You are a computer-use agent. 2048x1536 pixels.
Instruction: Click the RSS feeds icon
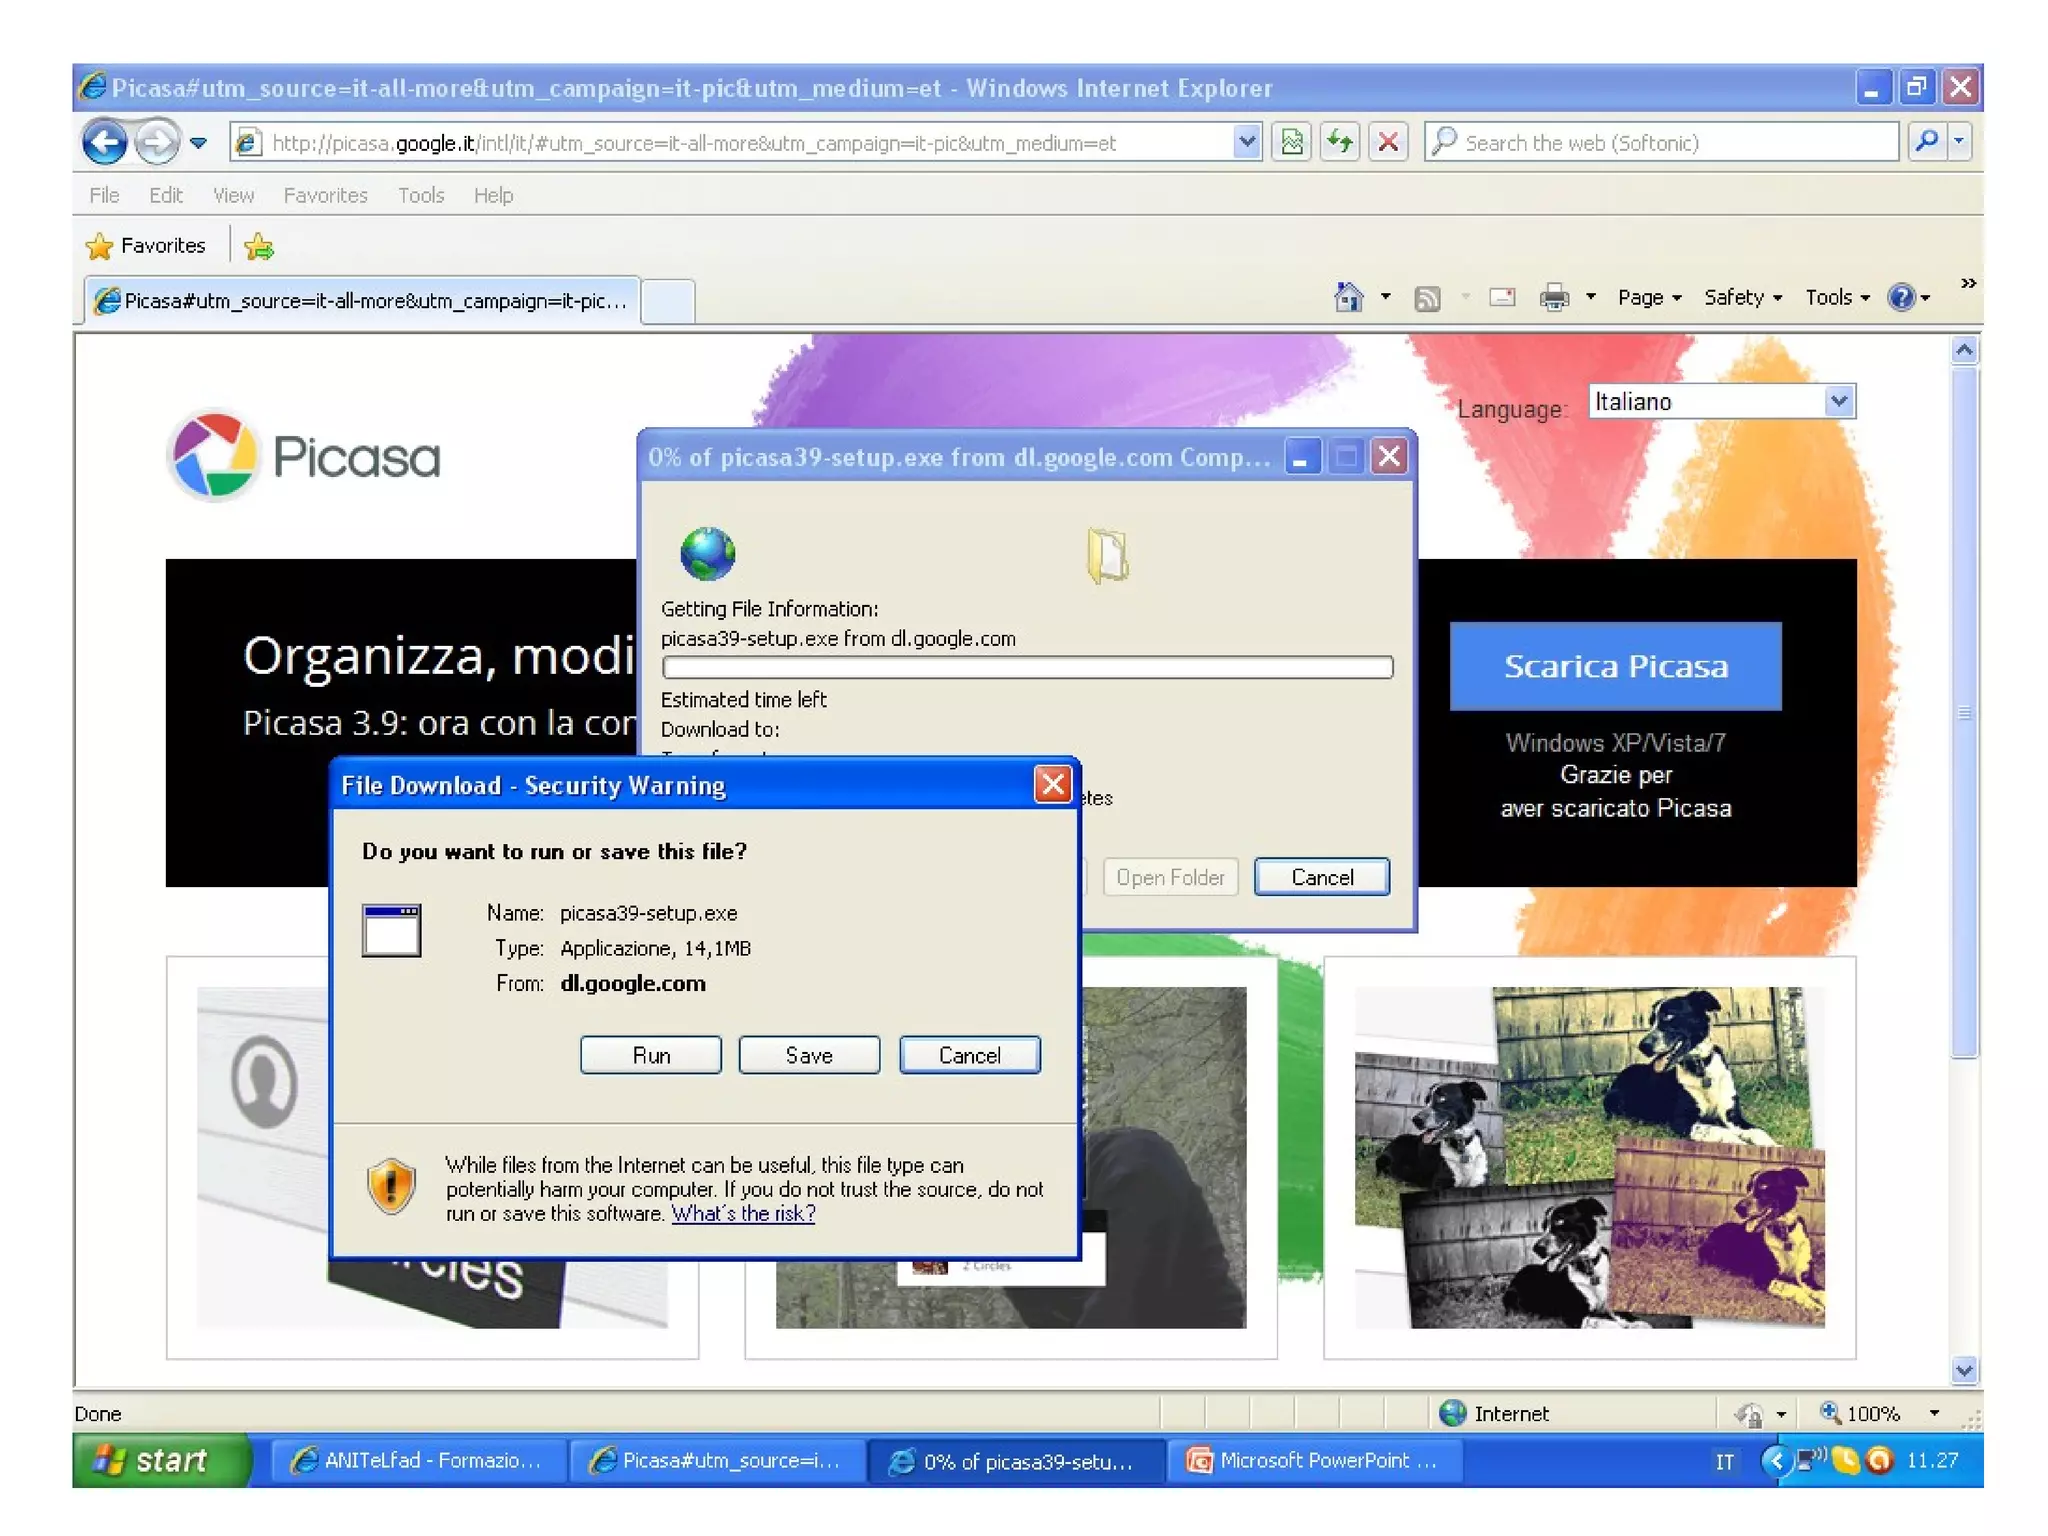(x=1427, y=298)
